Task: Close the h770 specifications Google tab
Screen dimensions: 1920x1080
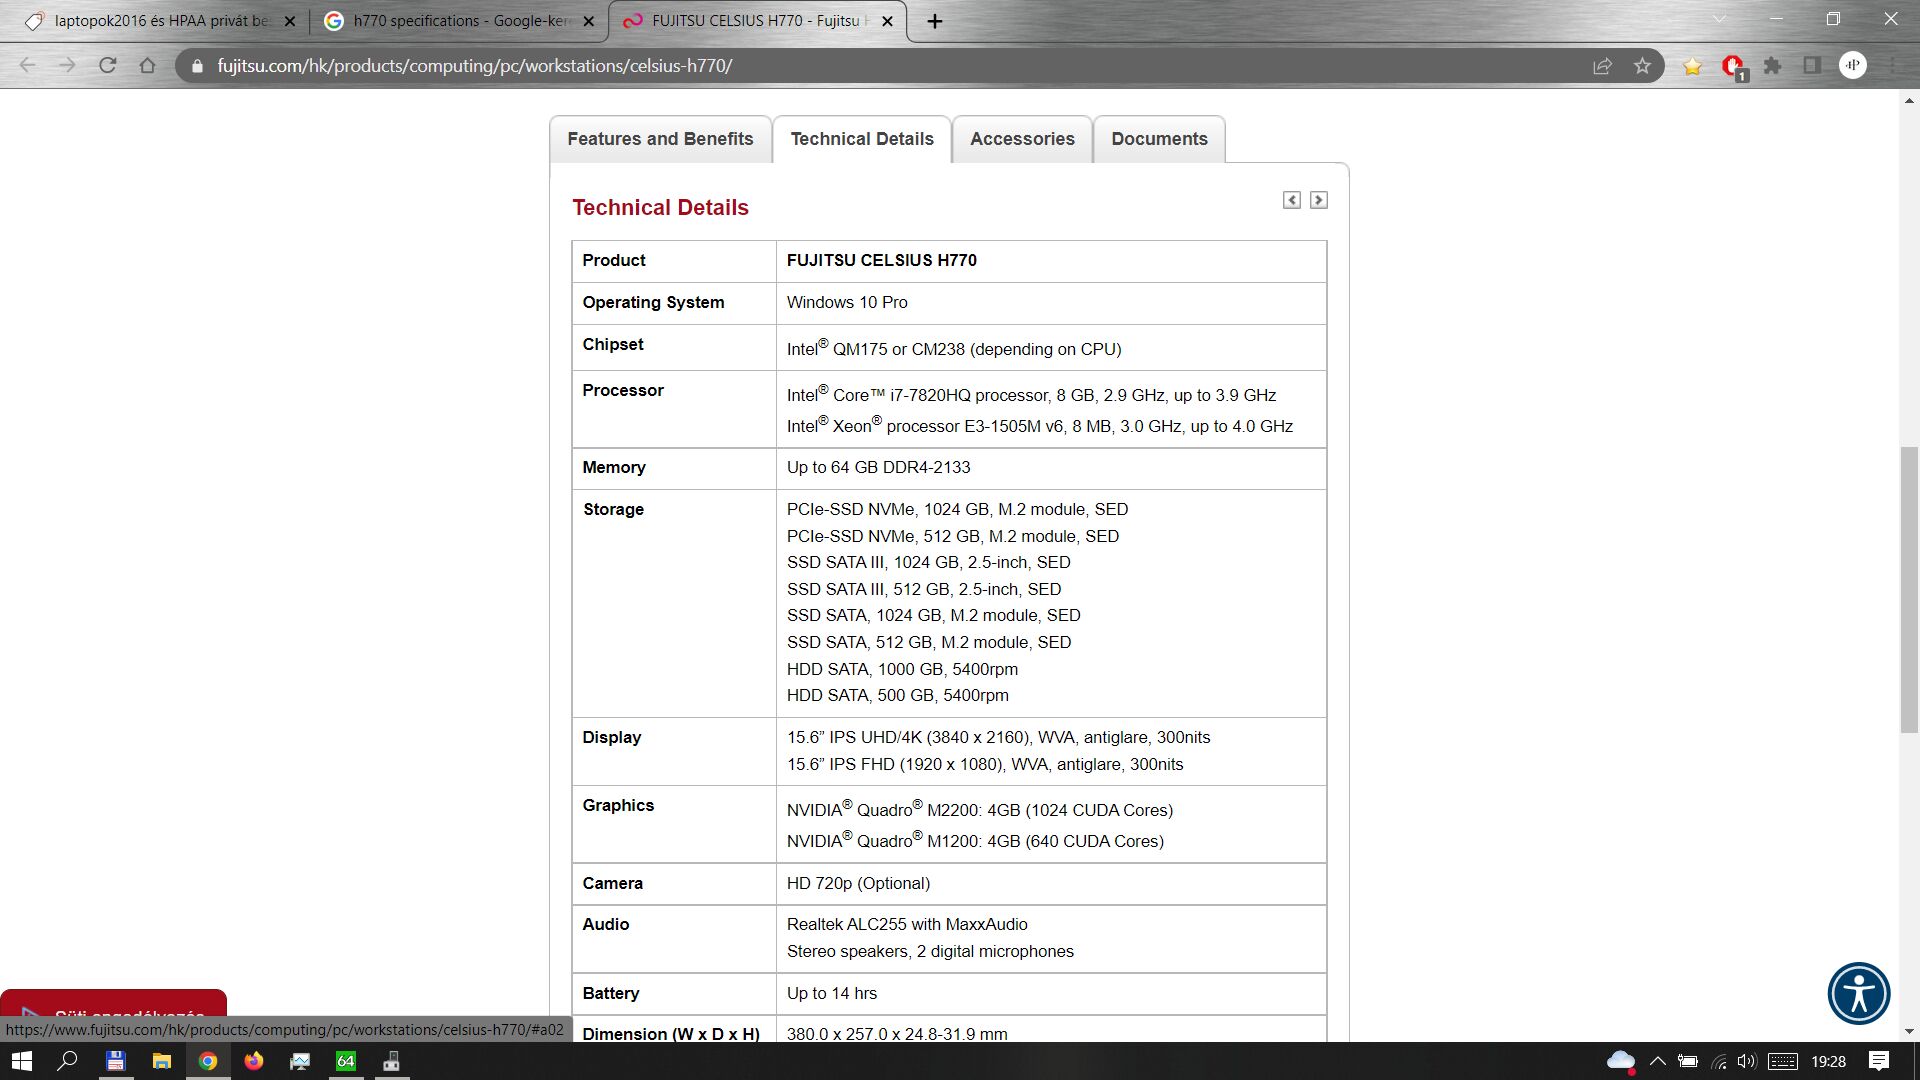Action: pyautogui.click(x=588, y=21)
